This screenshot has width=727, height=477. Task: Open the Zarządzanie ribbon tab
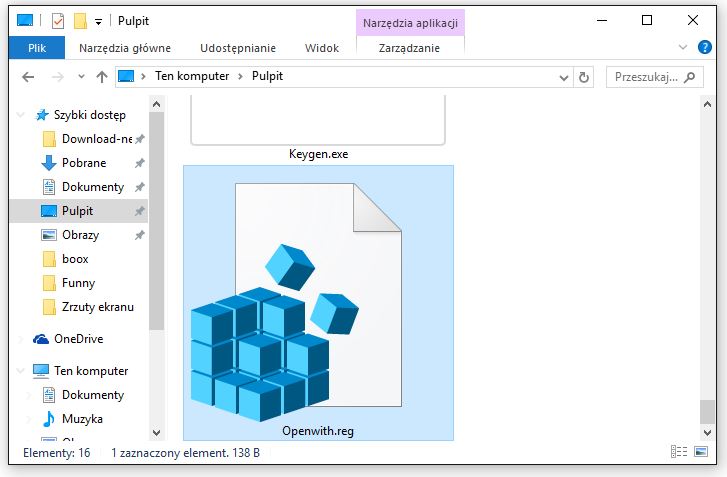tap(409, 48)
